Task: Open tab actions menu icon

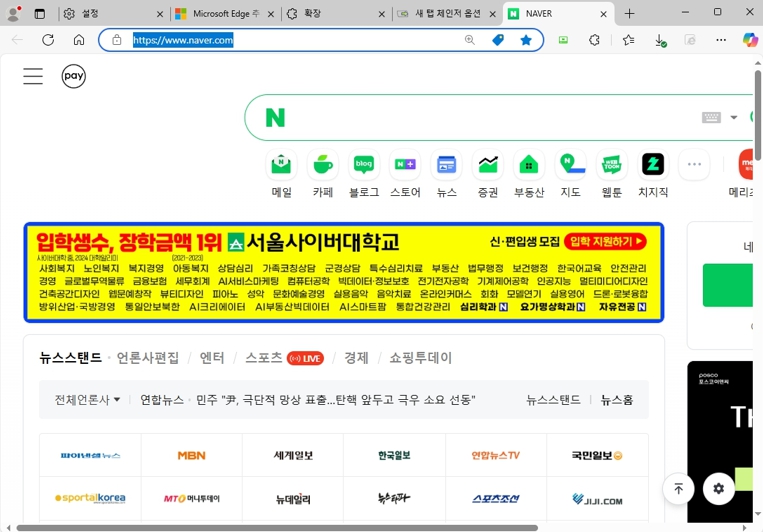Action: click(x=40, y=14)
